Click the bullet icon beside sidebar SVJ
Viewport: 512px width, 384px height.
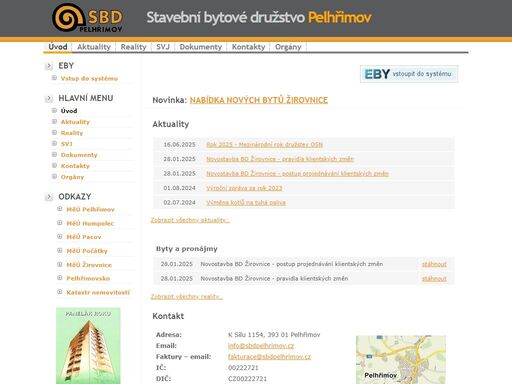54,143
